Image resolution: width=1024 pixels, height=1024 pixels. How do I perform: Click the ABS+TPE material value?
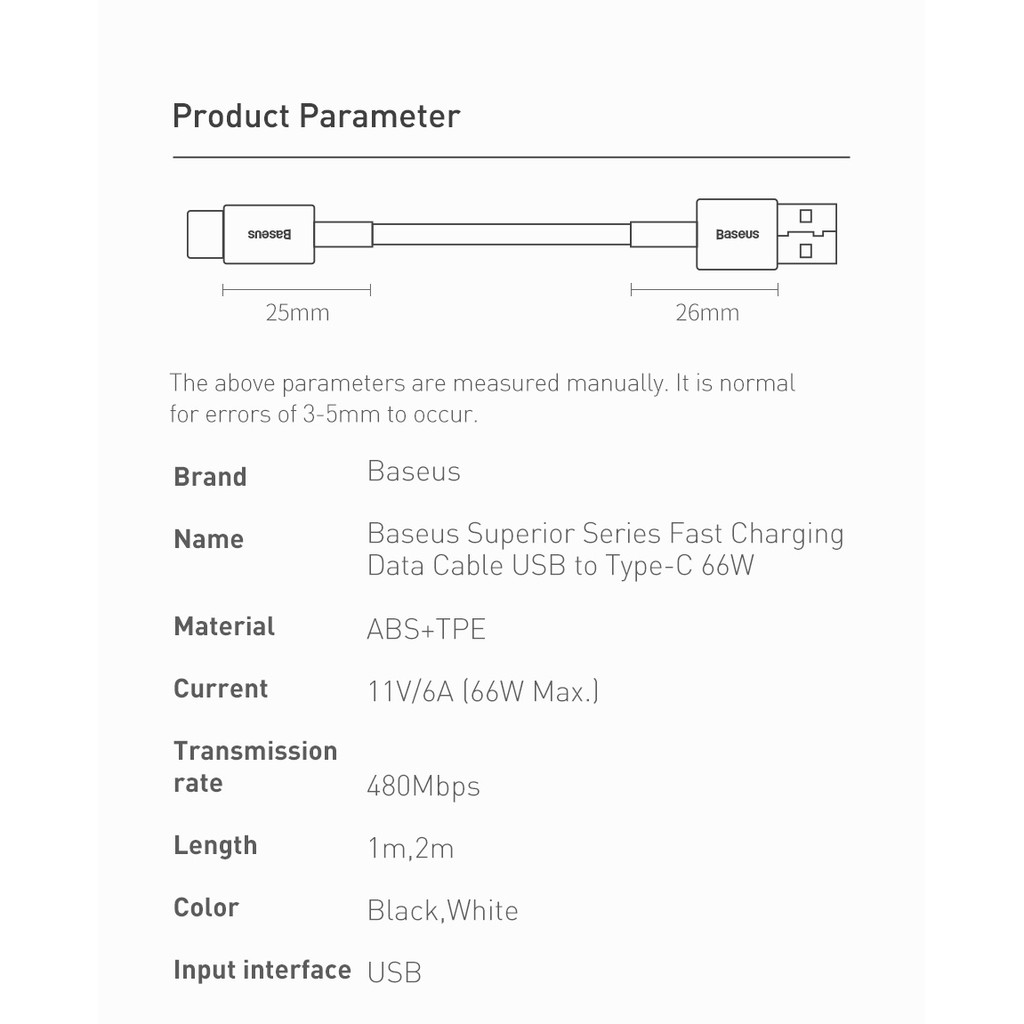click(x=426, y=629)
